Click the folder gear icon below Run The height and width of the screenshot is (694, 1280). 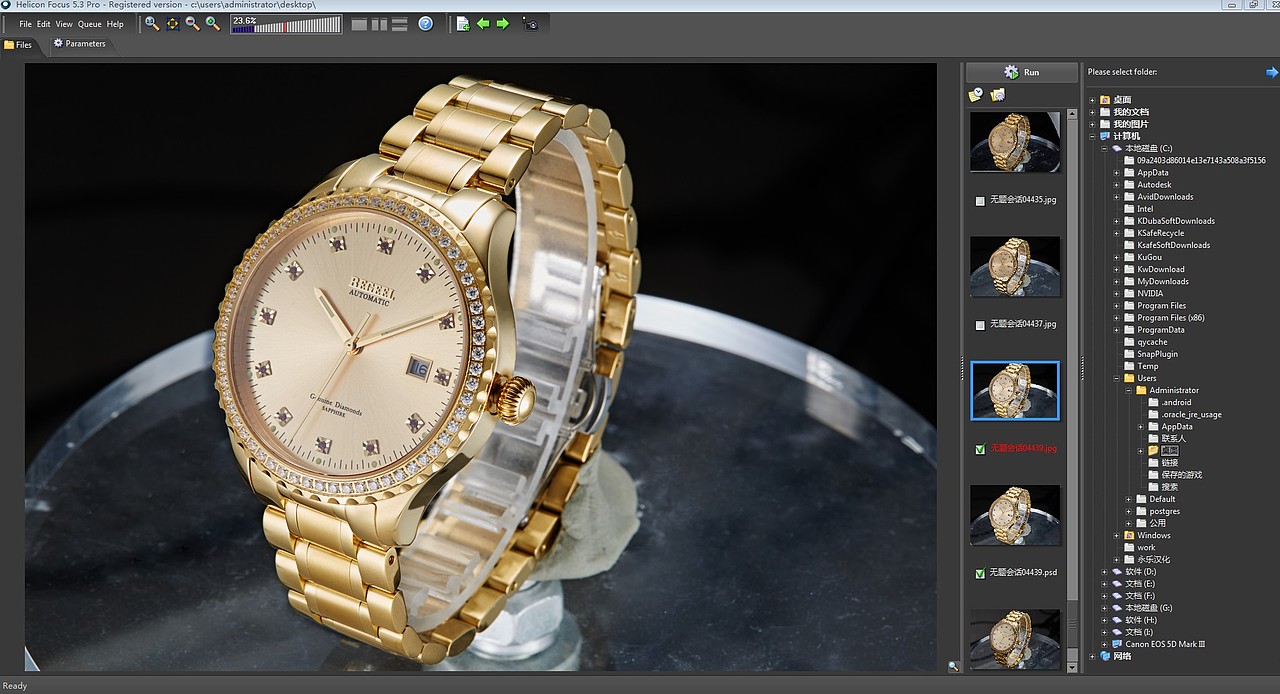coord(997,95)
